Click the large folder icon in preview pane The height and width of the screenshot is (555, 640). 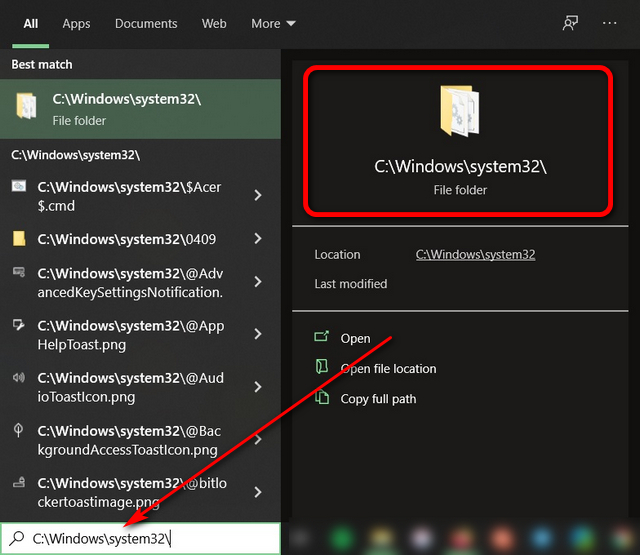(x=460, y=111)
